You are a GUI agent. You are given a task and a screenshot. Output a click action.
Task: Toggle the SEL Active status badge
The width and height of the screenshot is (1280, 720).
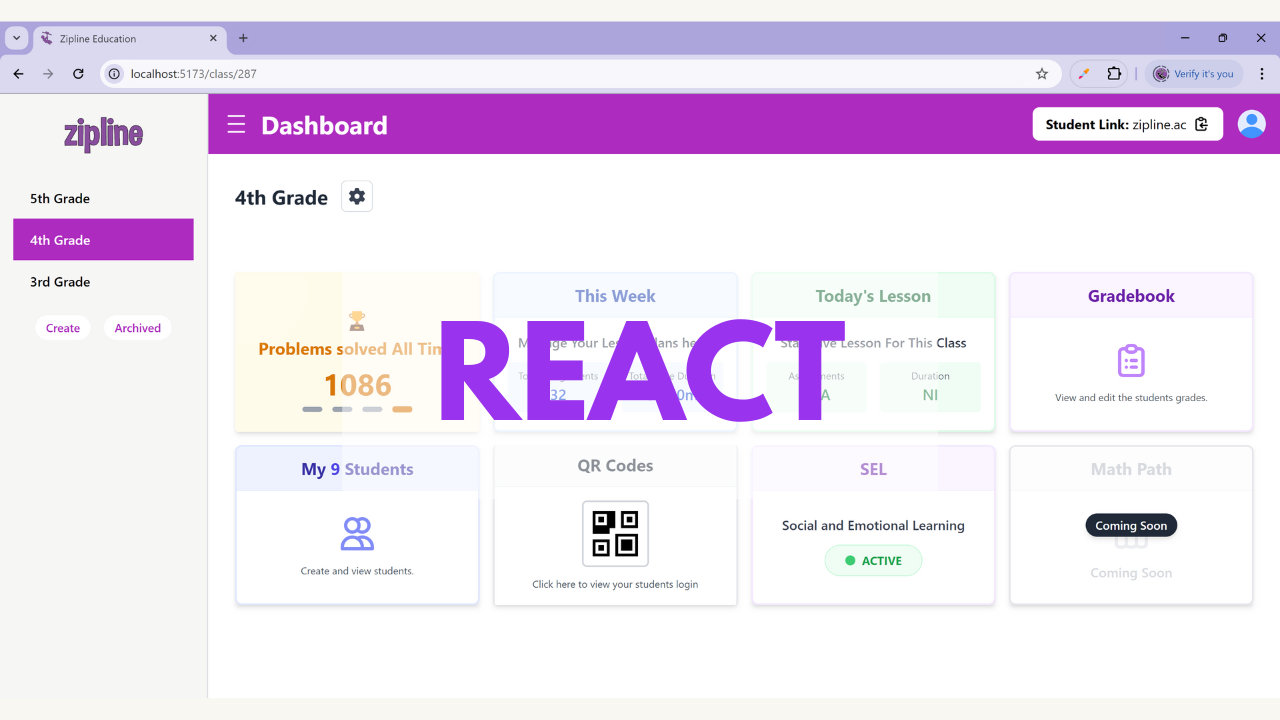click(x=873, y=561)
